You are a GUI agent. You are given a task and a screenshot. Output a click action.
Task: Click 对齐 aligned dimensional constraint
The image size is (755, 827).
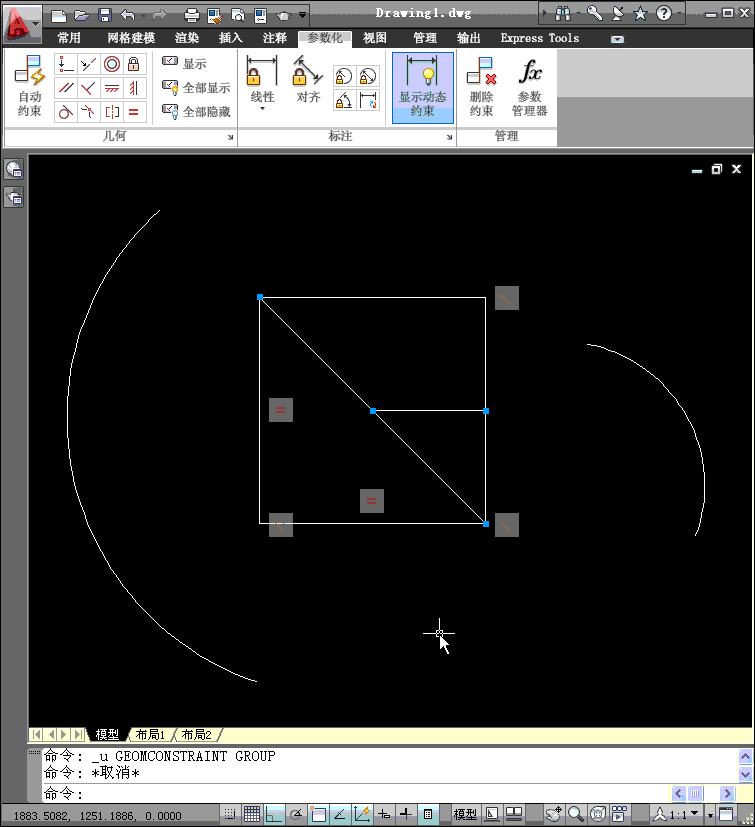[308, 80]
